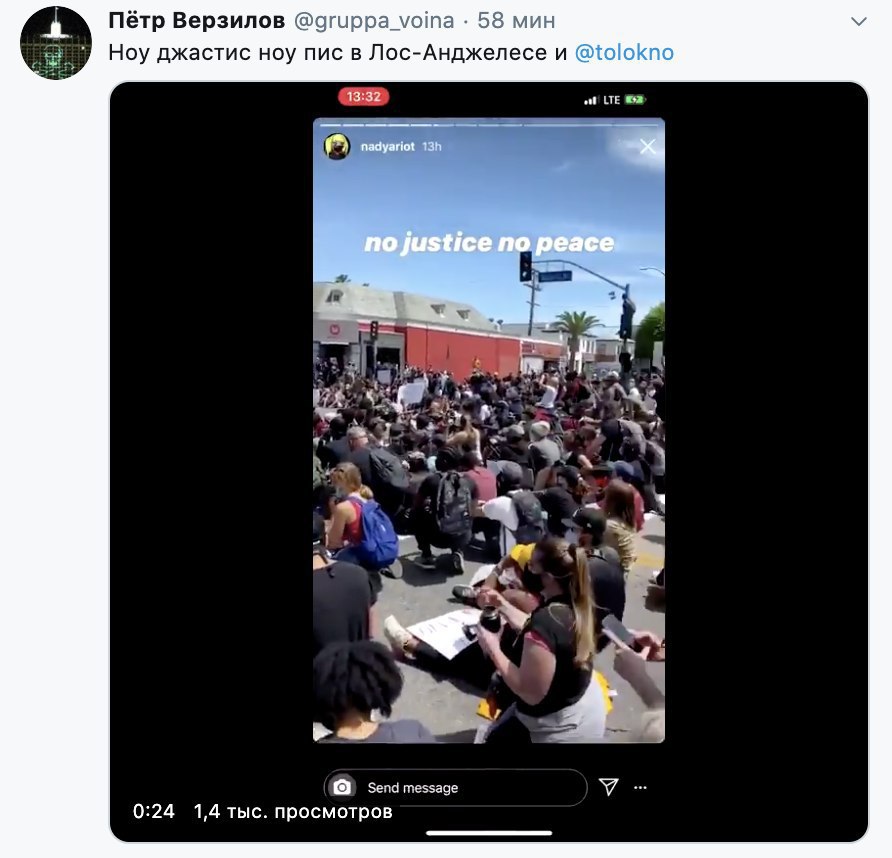Focus the Send message field

[455, 787]
